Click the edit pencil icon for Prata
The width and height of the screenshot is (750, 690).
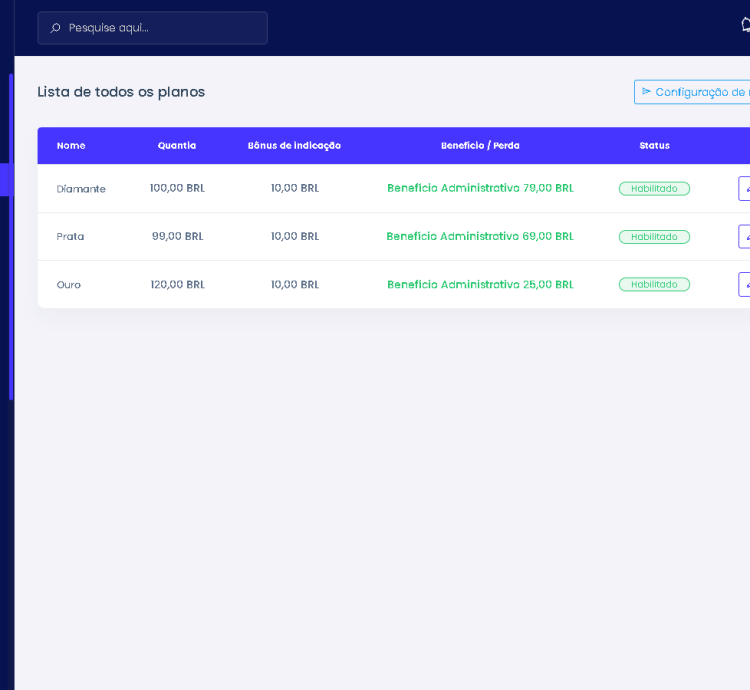click(x=744, y=237)
